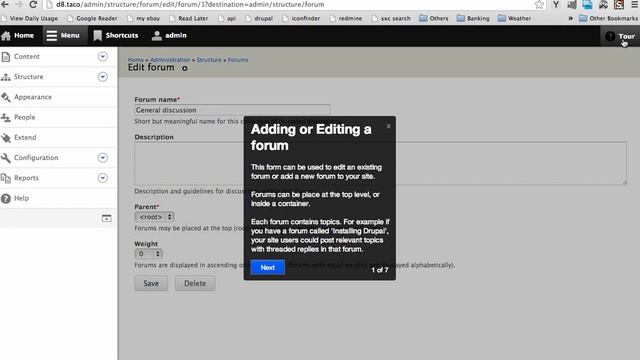The width and height of the screenshot is (640, 360).
Task: Click the browser address bar URL
Action: click(190, 4)
